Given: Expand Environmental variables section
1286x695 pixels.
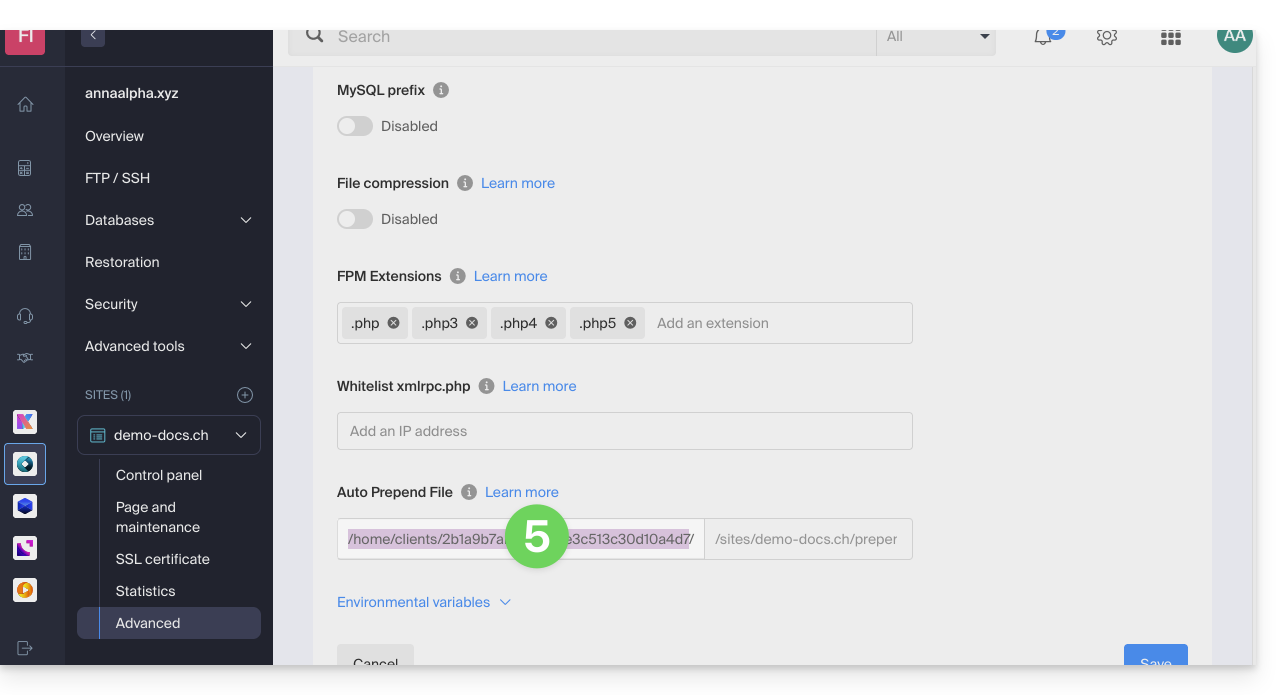Looking at the screenshot, I should click(424, 602).
